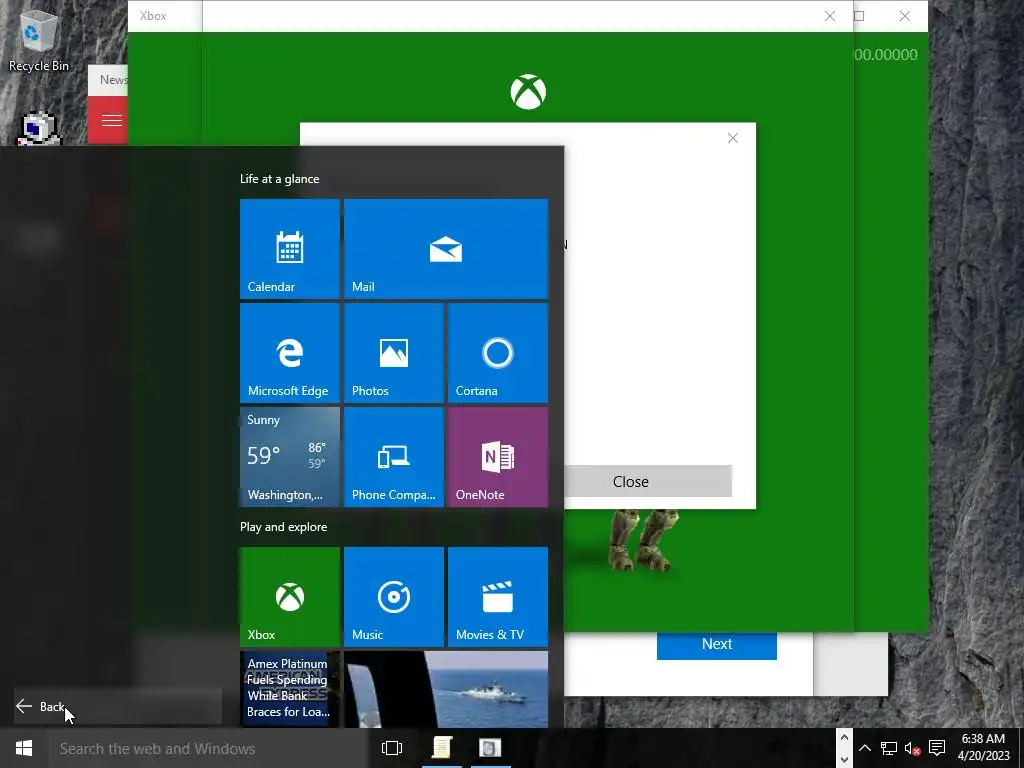1024x768 pixels.
Task: Open the ship photo news tile
Action: (446, 689)
